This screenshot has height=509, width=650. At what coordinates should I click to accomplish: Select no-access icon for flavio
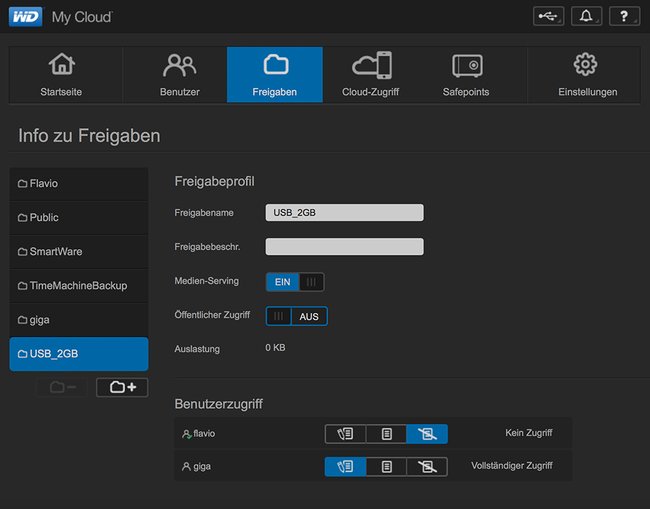coord(427,434)
